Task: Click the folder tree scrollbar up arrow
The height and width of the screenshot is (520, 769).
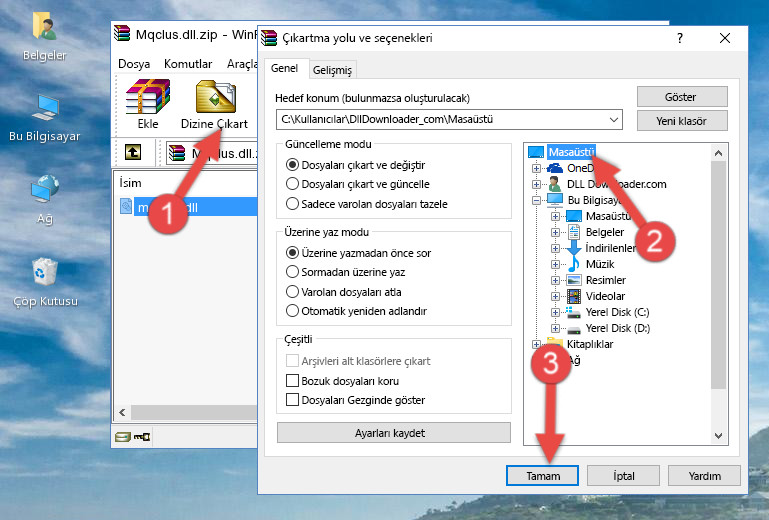Action: (718, 153)
